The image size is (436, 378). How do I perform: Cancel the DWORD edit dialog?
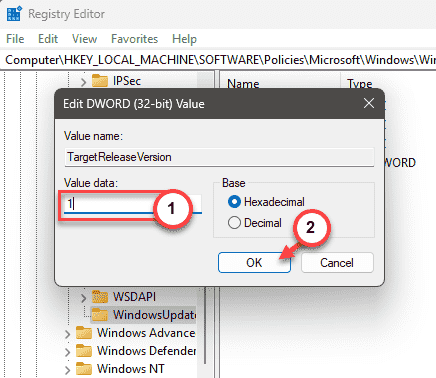click(x=337, y=263)
